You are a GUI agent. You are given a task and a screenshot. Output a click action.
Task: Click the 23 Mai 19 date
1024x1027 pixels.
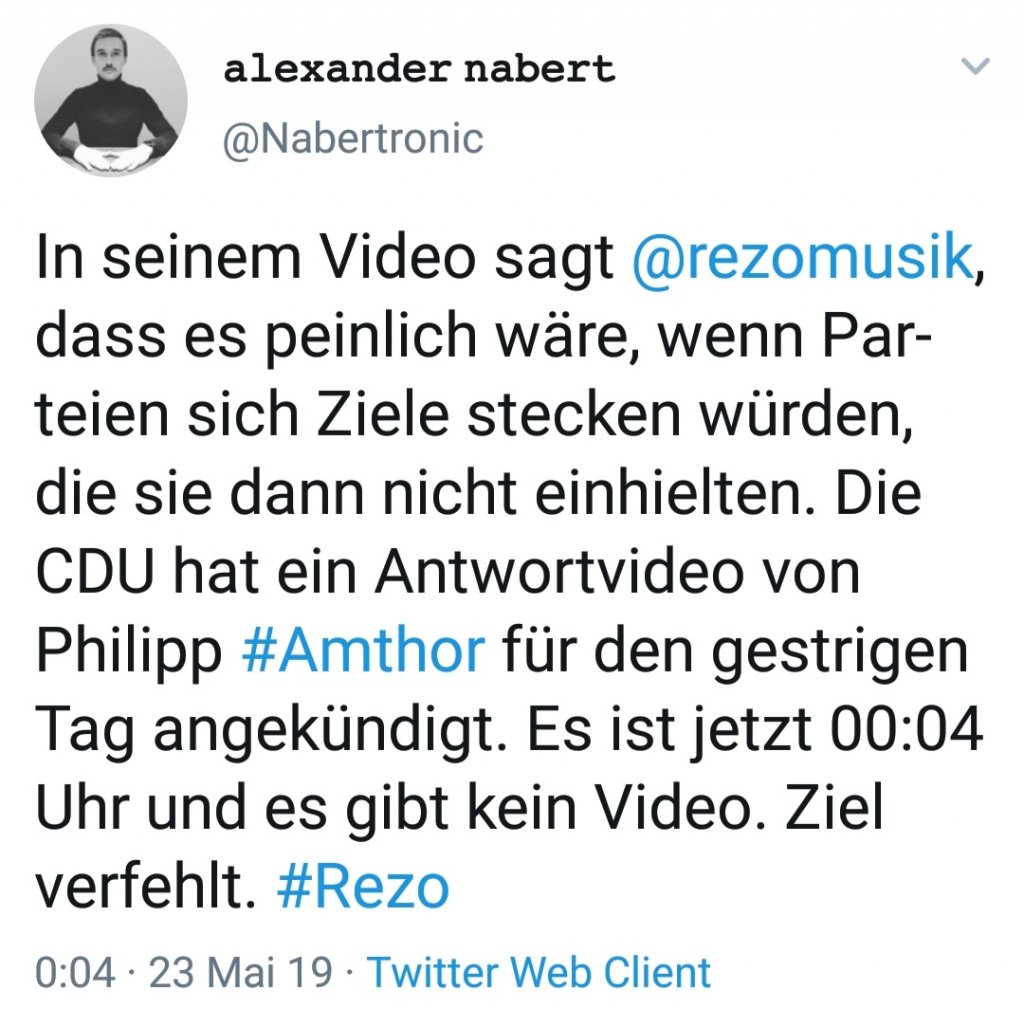click(241, 972)
